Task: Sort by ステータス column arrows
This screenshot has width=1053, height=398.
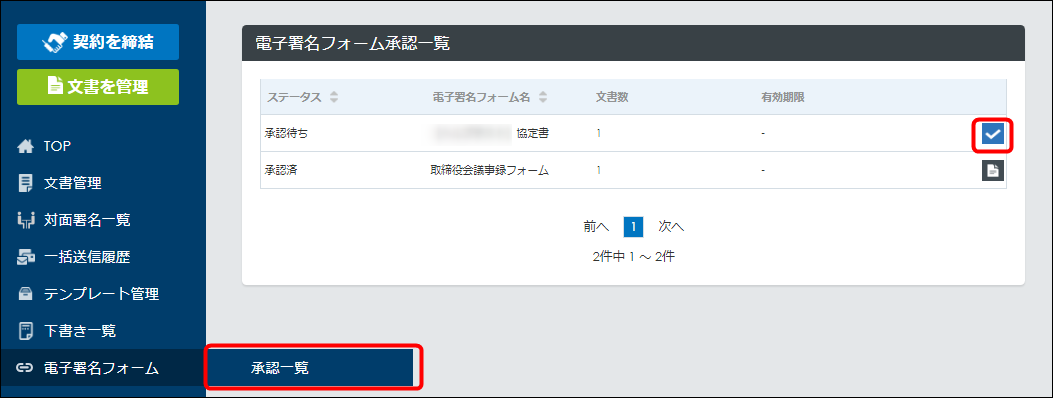Action: coord(334,97)
